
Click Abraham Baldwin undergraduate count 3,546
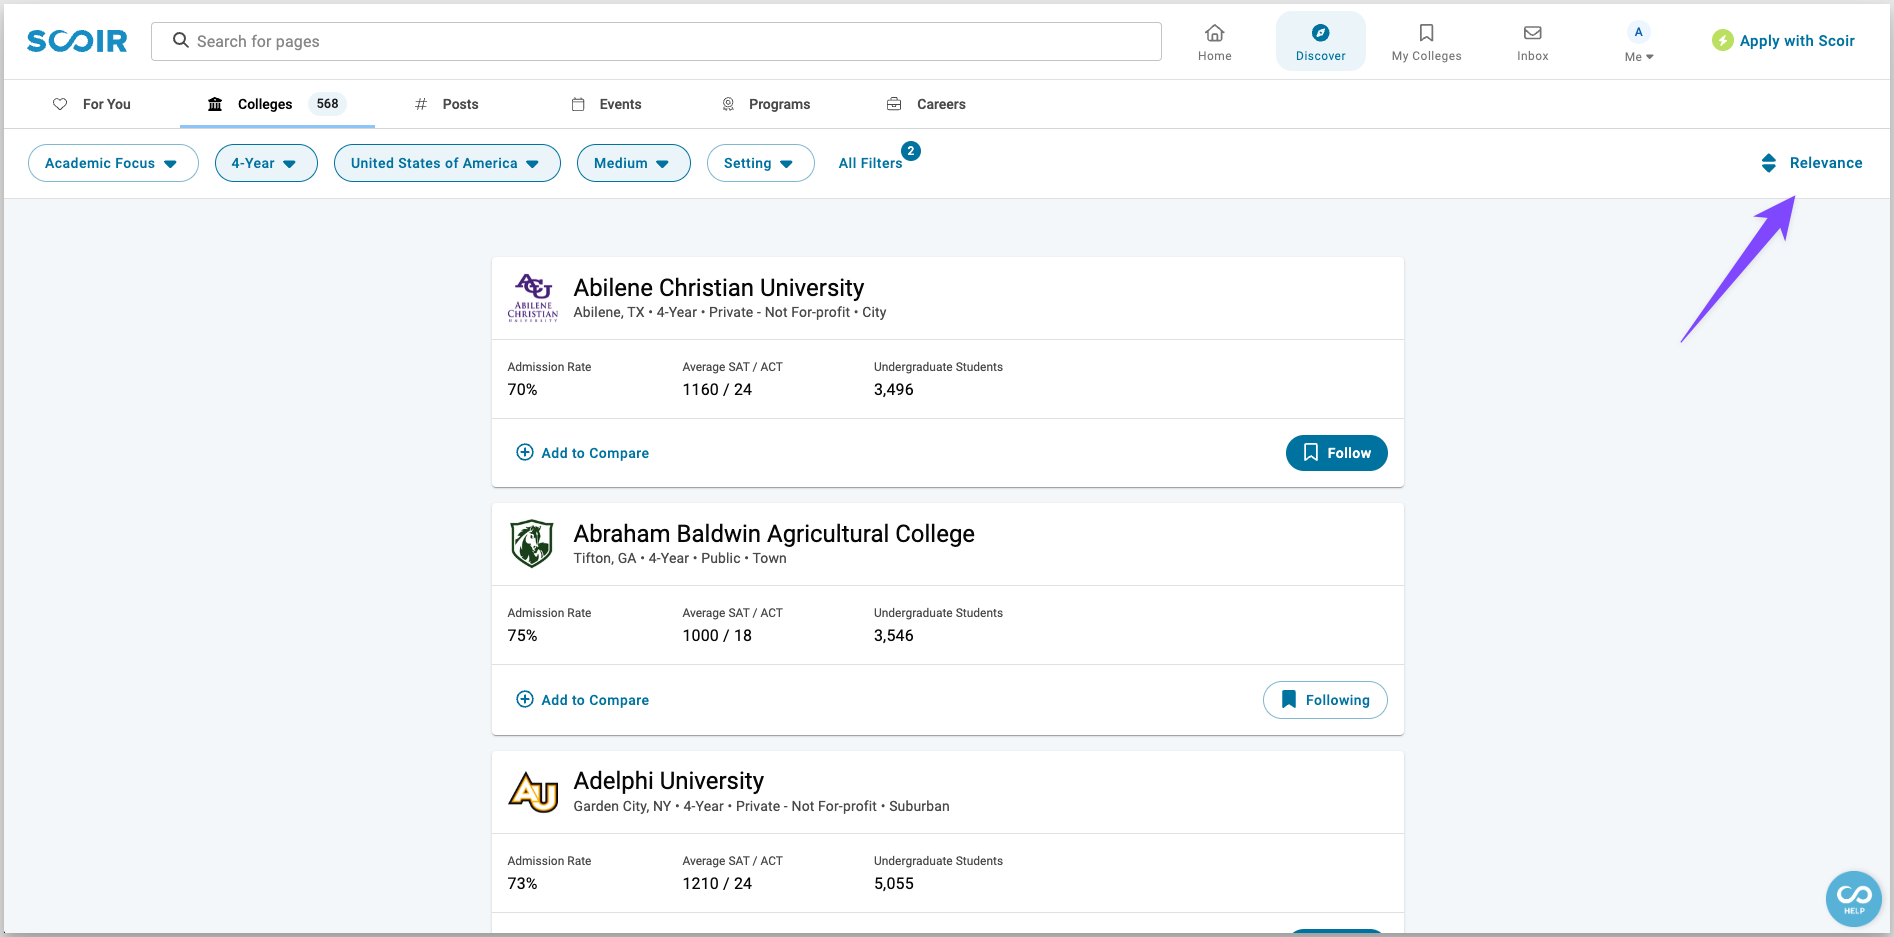click(893, 636)
